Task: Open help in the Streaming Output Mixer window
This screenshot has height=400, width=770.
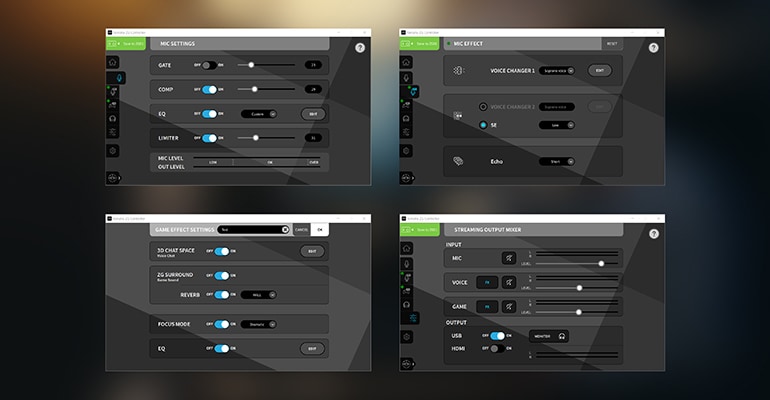Action: pos(654,234)
